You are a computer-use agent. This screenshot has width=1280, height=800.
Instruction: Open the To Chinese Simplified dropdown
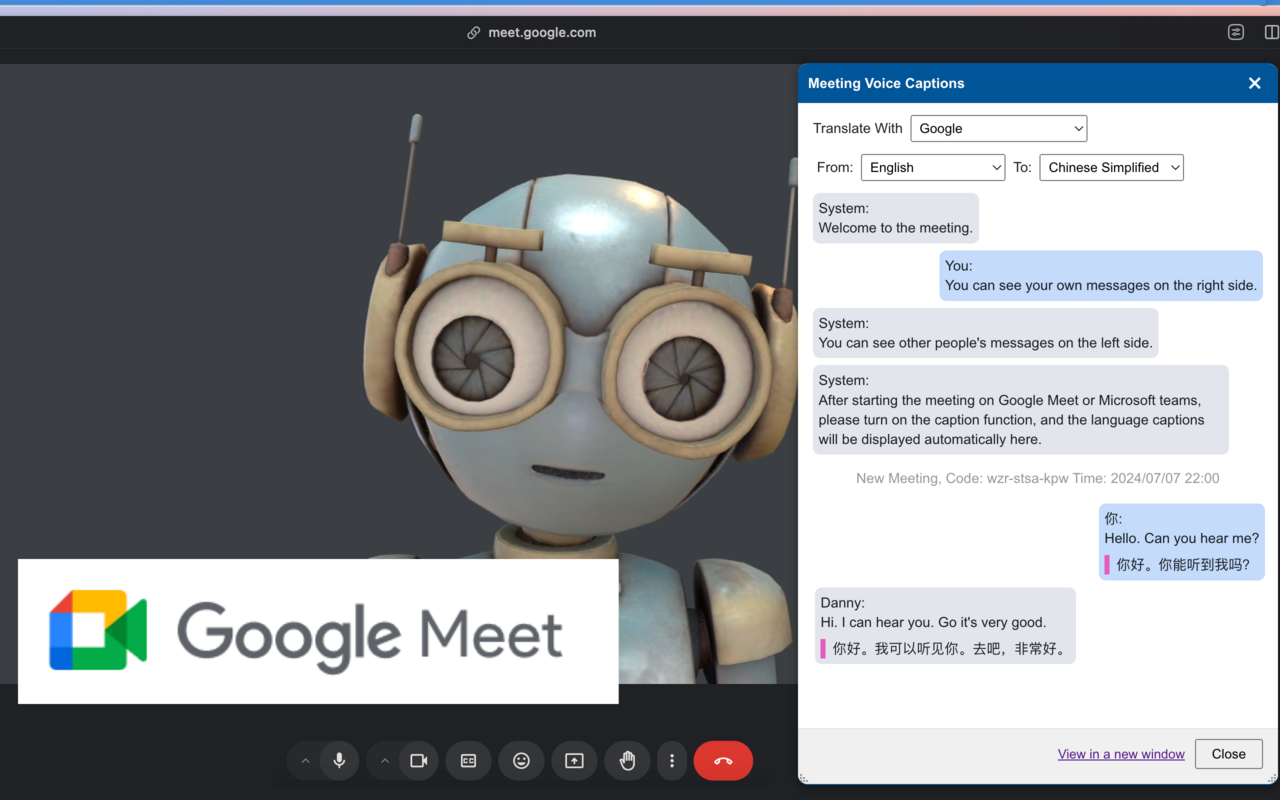[1111, 167]
